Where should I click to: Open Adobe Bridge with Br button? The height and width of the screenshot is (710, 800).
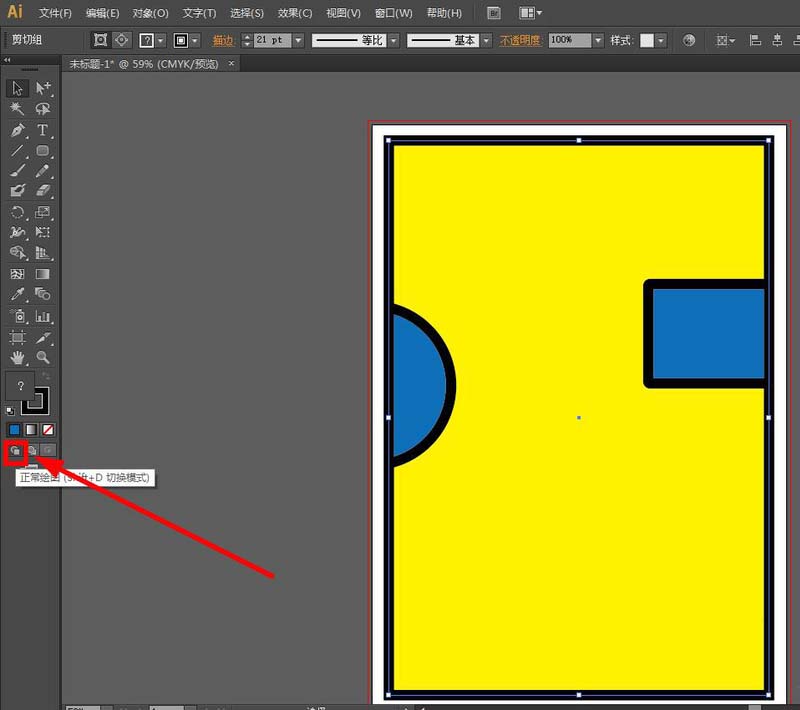[x=494, y=13]
